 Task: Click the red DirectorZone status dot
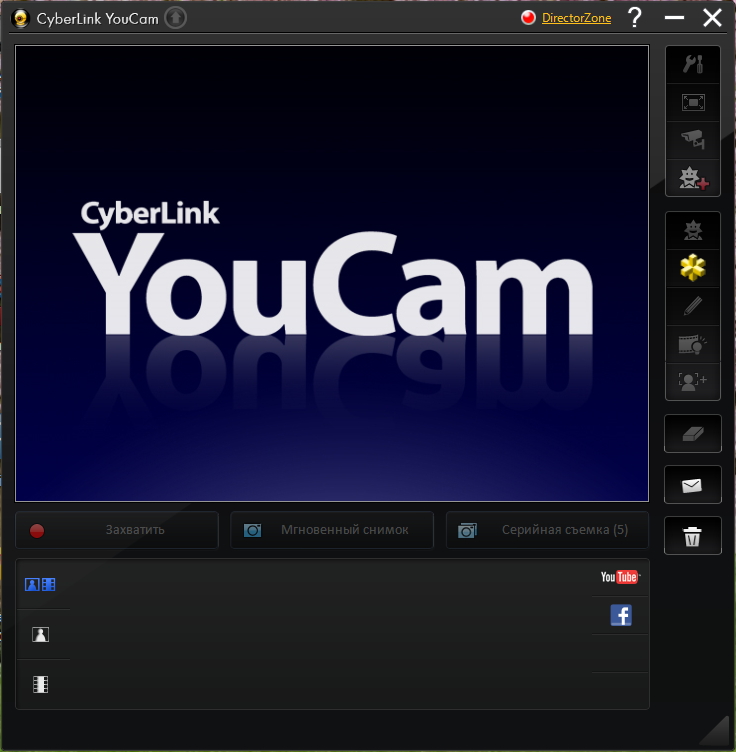(528, 18)
